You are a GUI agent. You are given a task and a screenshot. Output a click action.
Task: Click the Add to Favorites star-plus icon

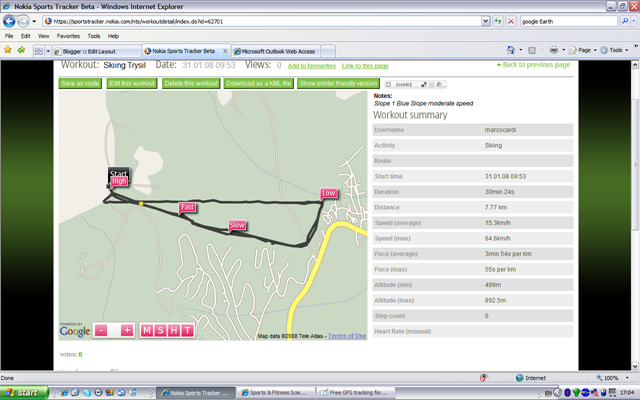click(21, 50)
